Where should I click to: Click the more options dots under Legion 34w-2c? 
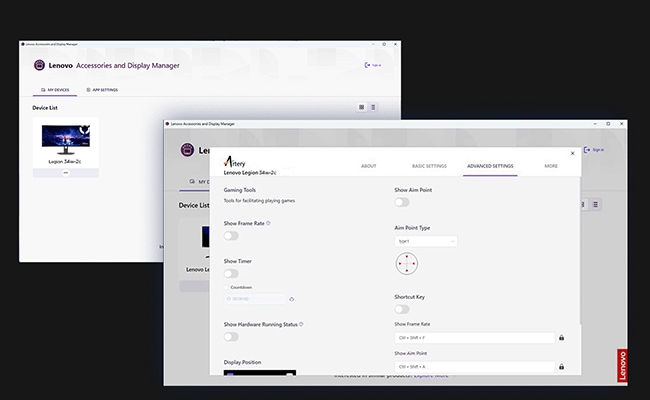pyautogui.click(x=65, y=173)
